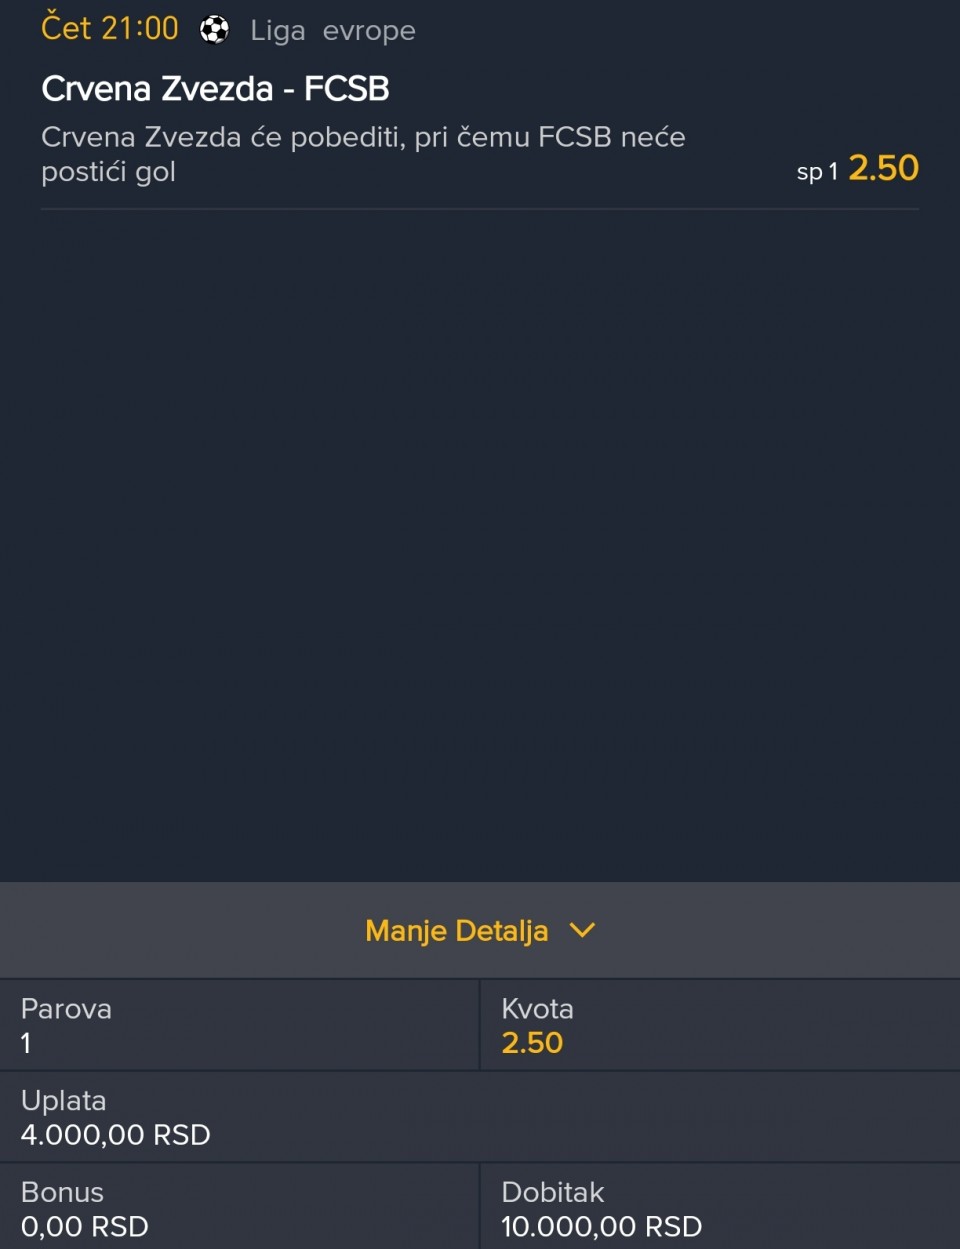Select the Parova label
Image resolution: width=960 pixels, height=1249 pixels.
coord(66,1009)
